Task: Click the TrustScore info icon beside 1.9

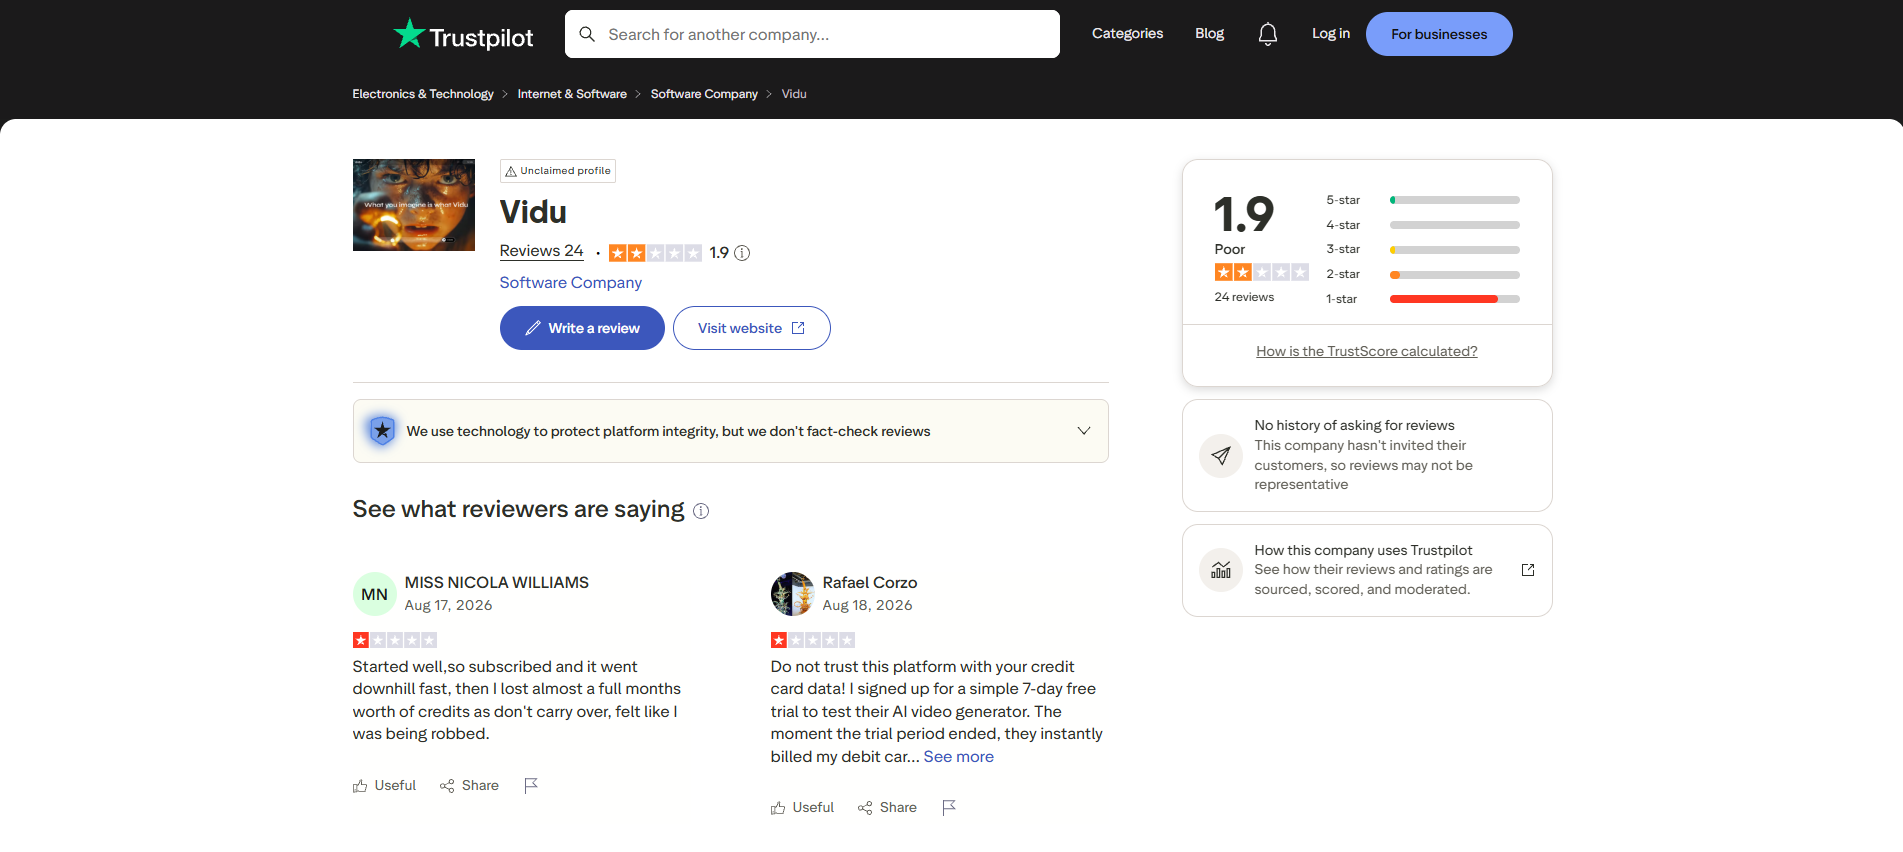Action: point(742,253)
